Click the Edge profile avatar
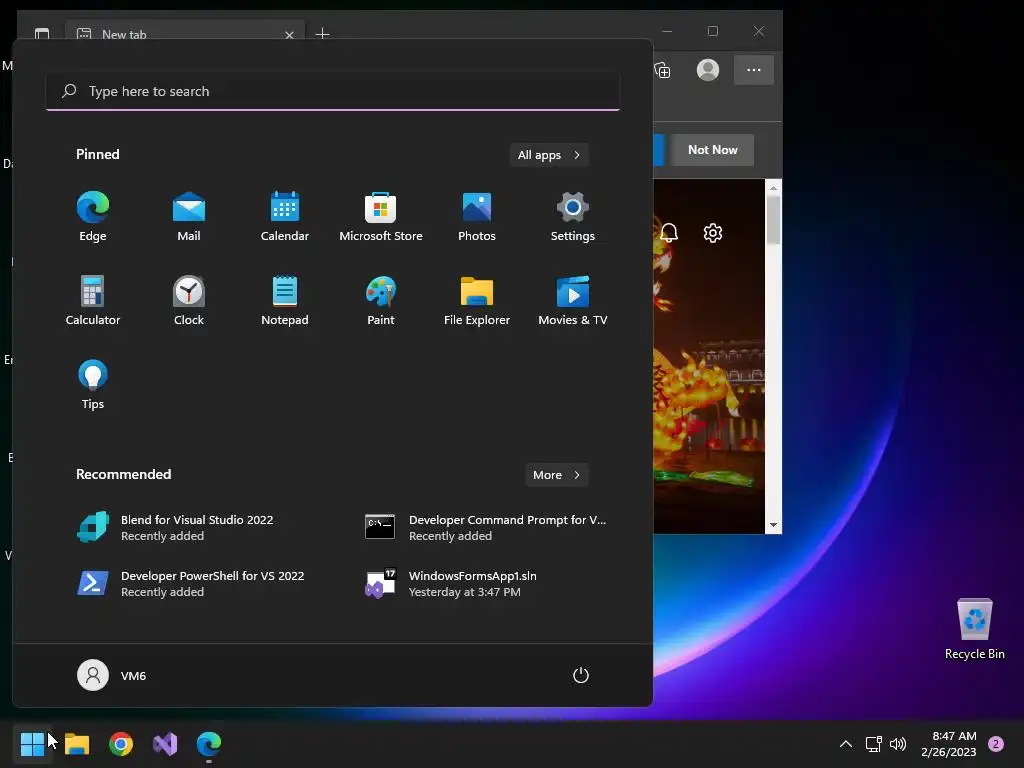Viewport: 1024px width, 768px height. [708, 70]
